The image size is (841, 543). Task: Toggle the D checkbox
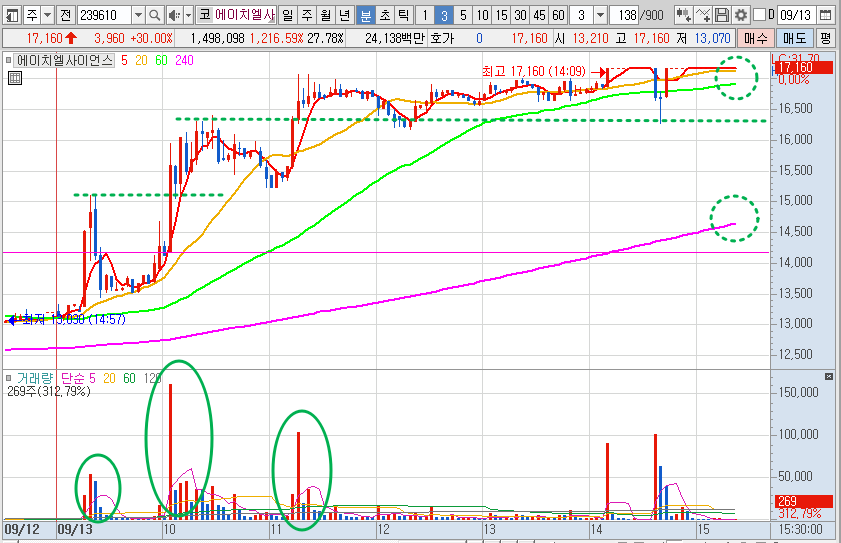(x=759, y=14)
